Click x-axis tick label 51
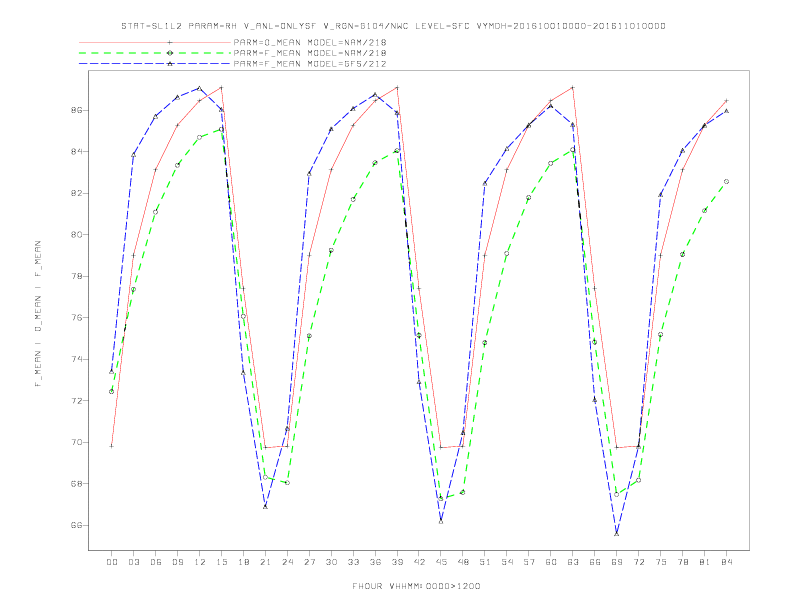 point(485,562)
